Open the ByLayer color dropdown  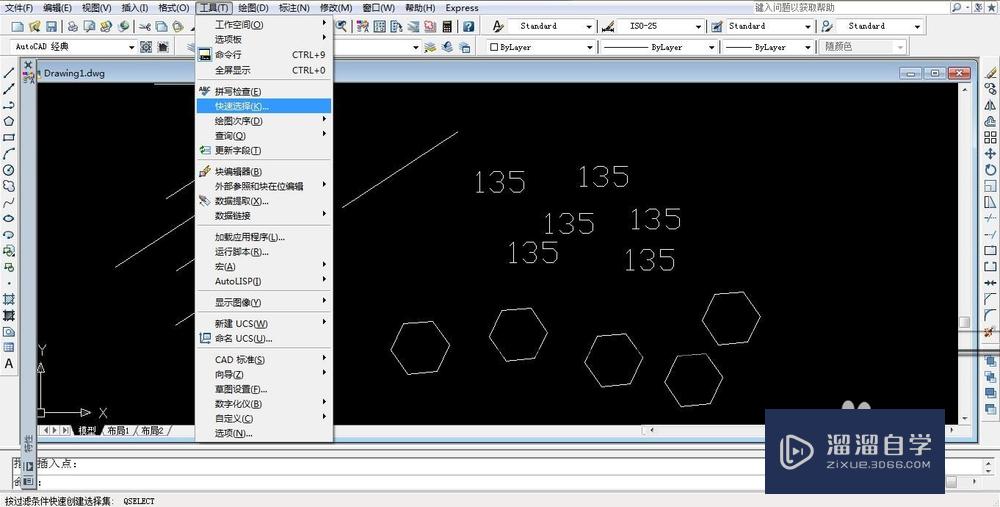pyautogui.click(x=589, y=47)
